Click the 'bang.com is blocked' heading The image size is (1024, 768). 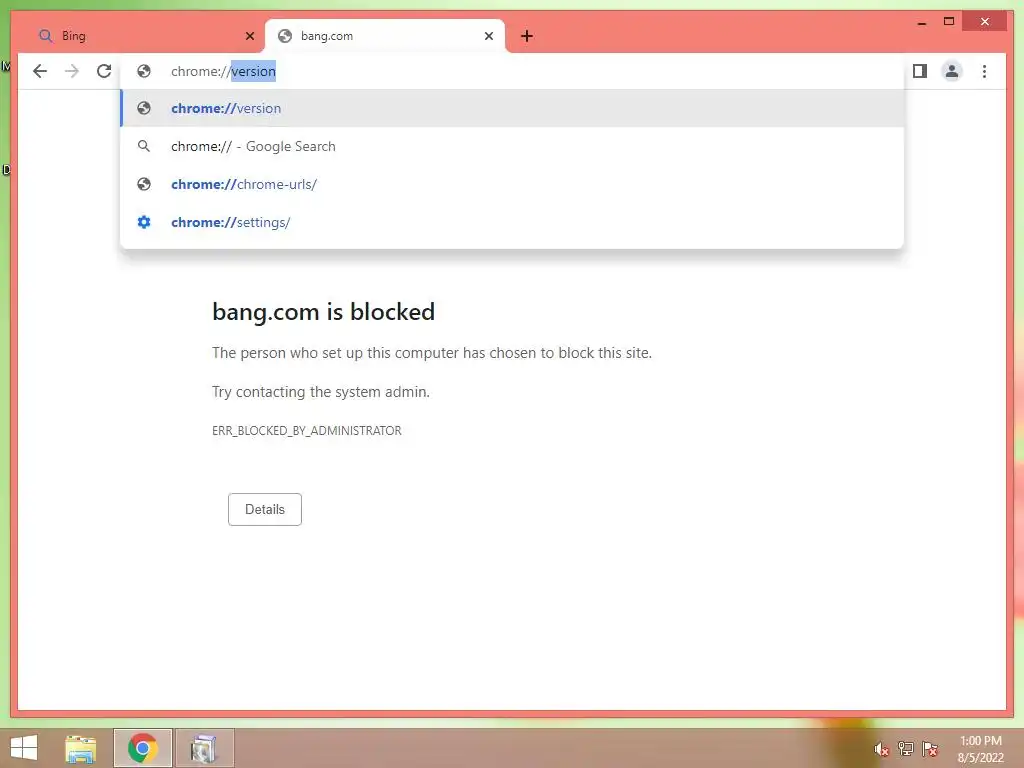[323, 312]
